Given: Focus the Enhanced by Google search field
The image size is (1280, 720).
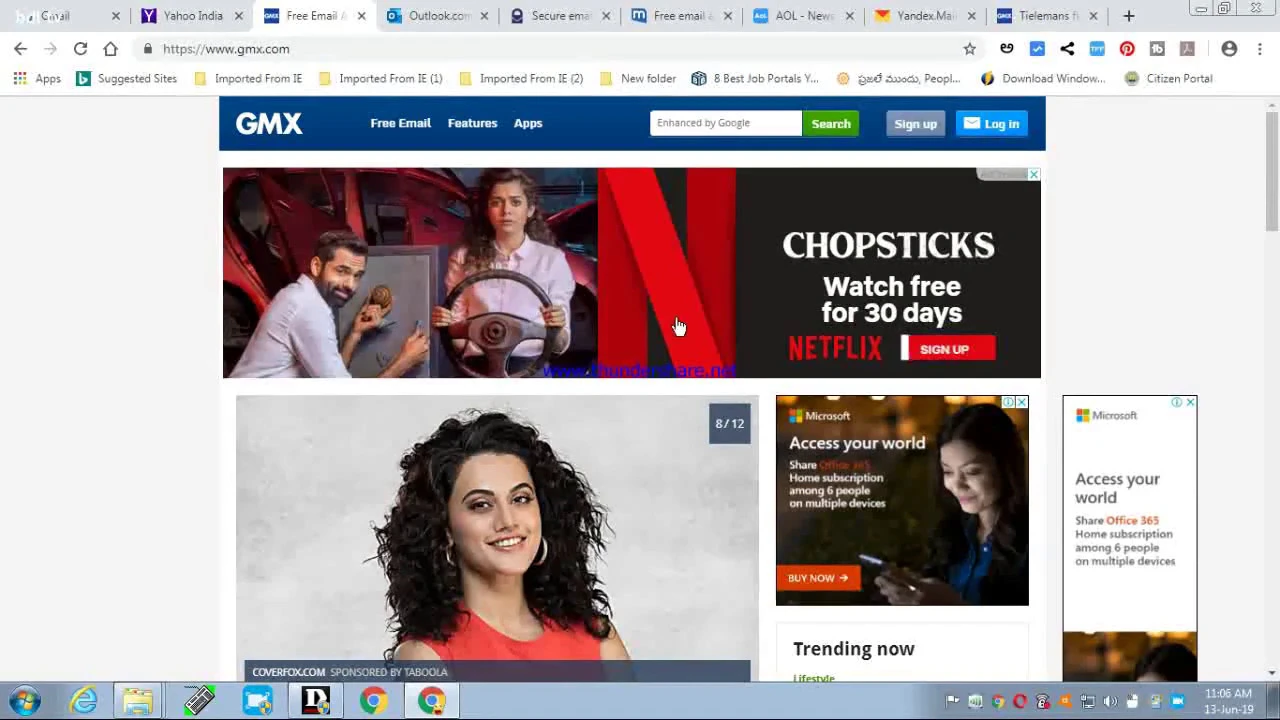Looking at the screenshot, I should click(726, 123).
